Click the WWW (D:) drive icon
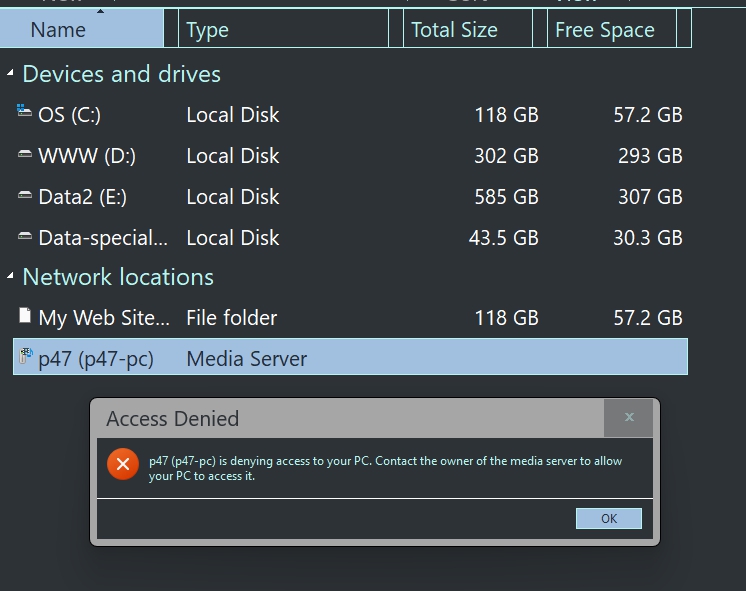Screen dimensions: 746x591 pyautogui.click(x=25, y=155)
